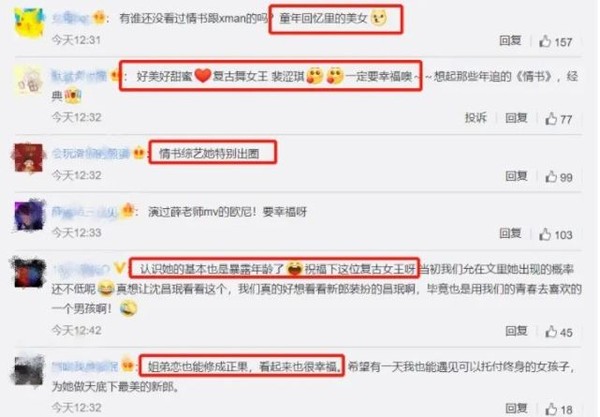Tap thumbs-up next to 103
Image resolution: width=600 pixels, height=417 pixels.
545,234
